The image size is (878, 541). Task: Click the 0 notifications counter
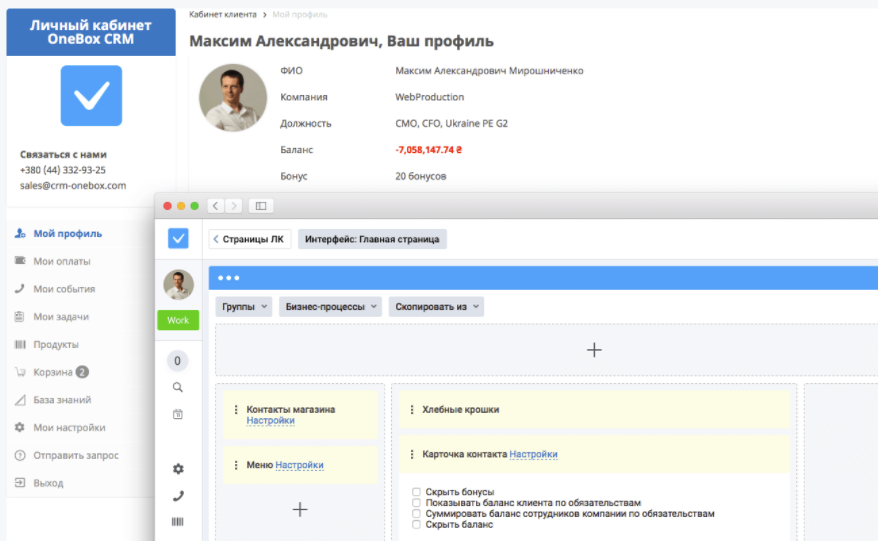(178, 361)
